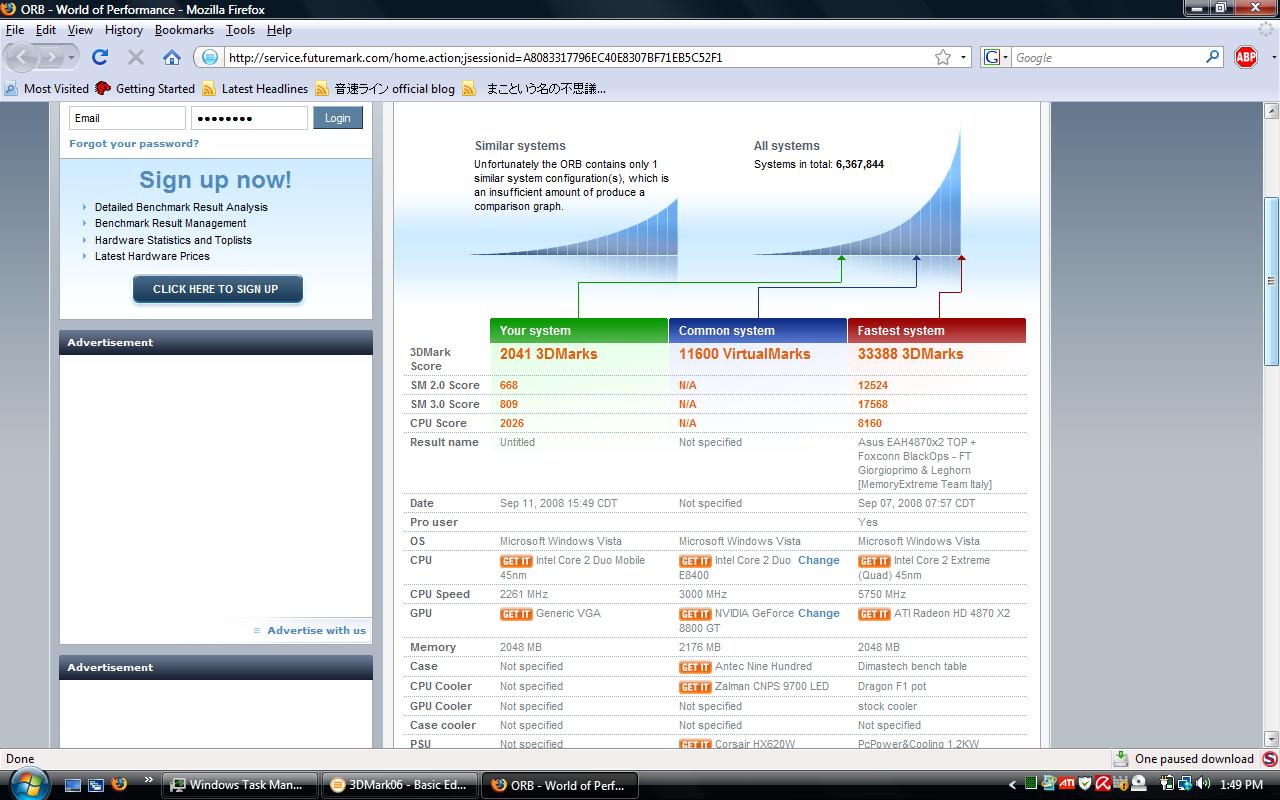Click Change next to the E8400 CPU
This screenshot has width=1280, height=800.
point(818,560)
